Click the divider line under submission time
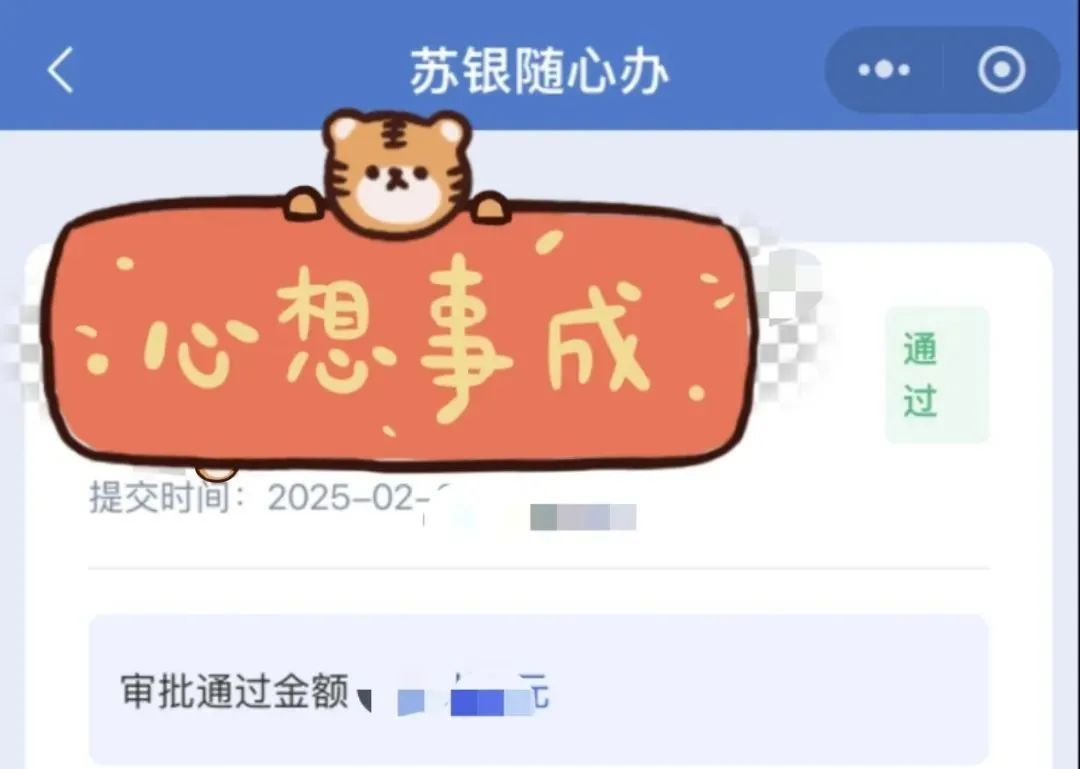 pos(539,569)
